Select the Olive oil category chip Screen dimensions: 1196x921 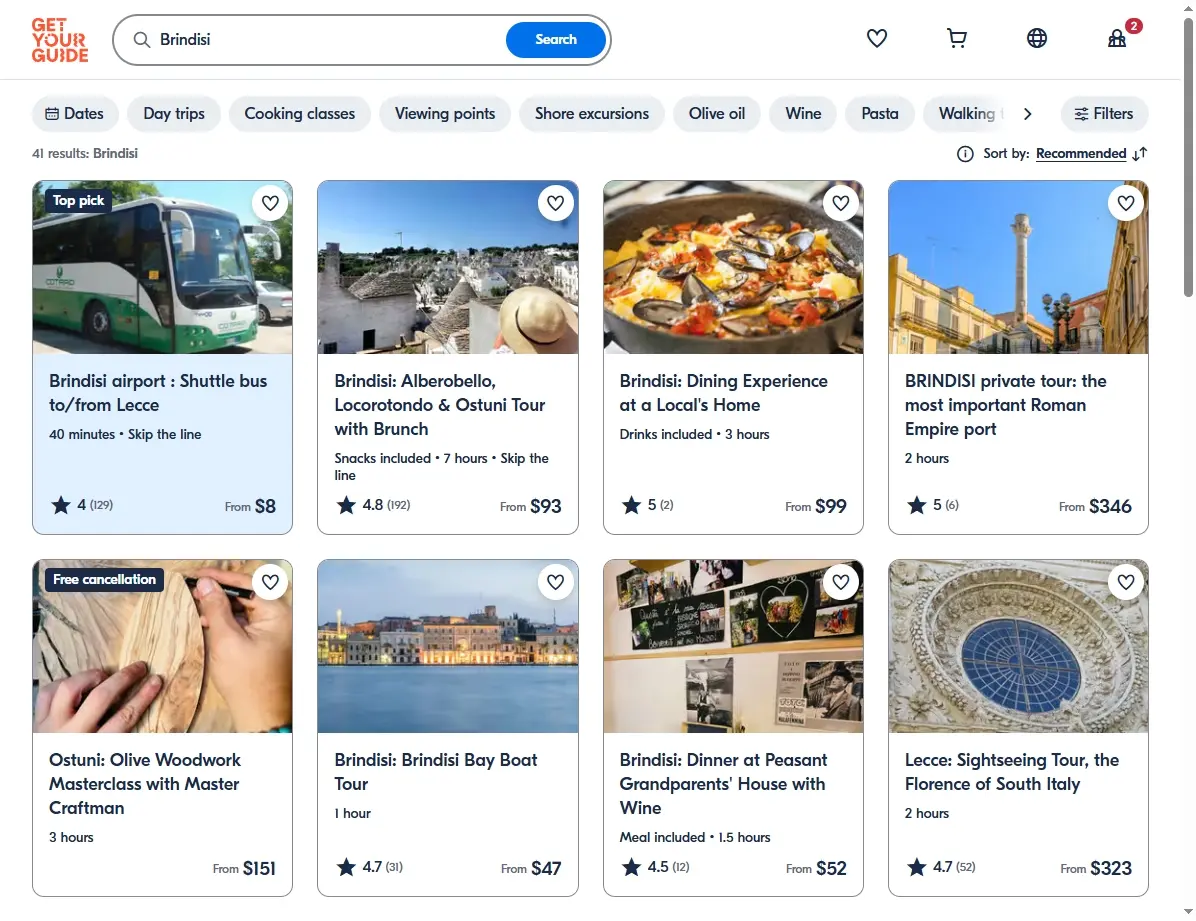[717, 114]
